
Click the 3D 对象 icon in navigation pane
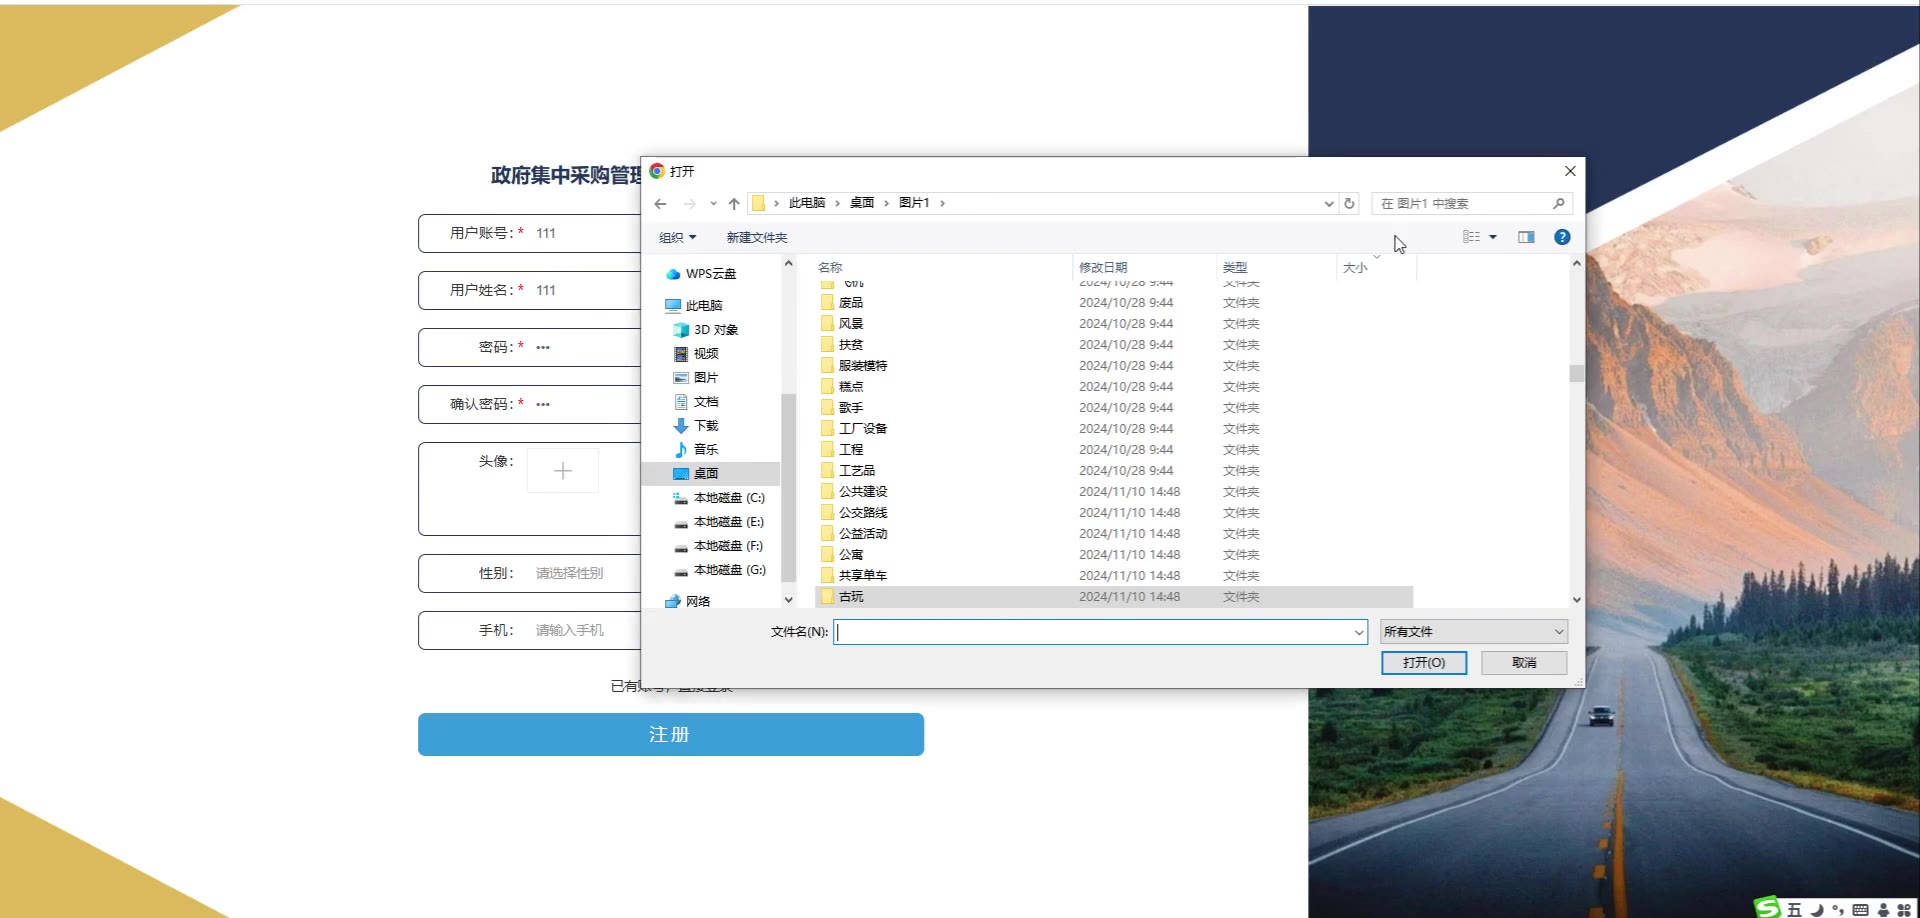point(681,330)
